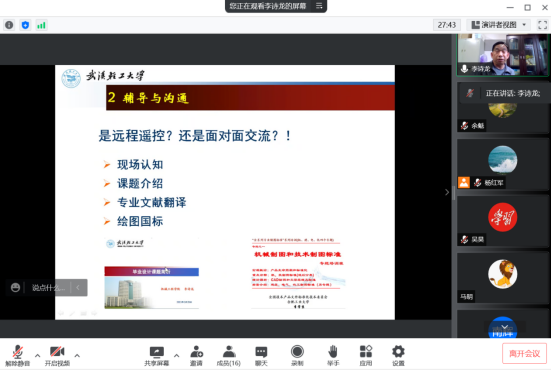Viewport: 552px width, 371px height.
Task: Open the Chat (聊天) icon
Action: (261, 356)
